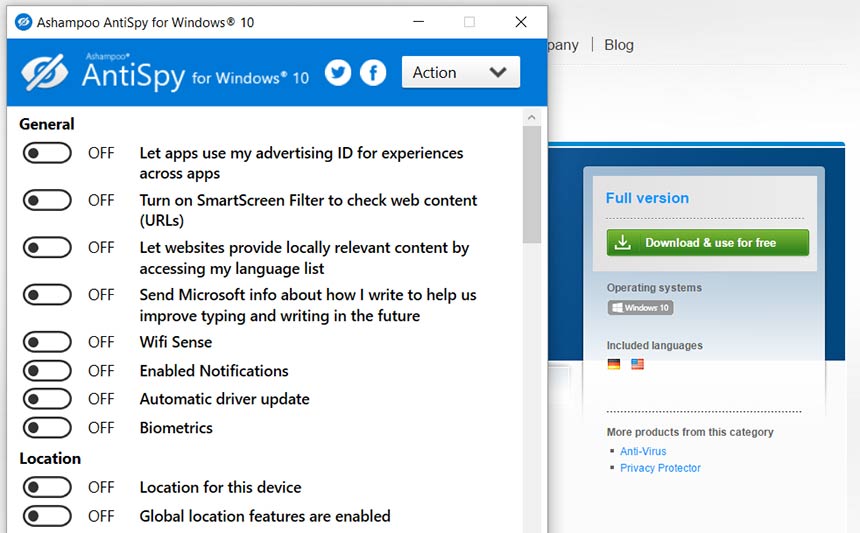Toggle SmartScreen Filter web content check
The image size is (860, 533).
(x=47, y=200)
